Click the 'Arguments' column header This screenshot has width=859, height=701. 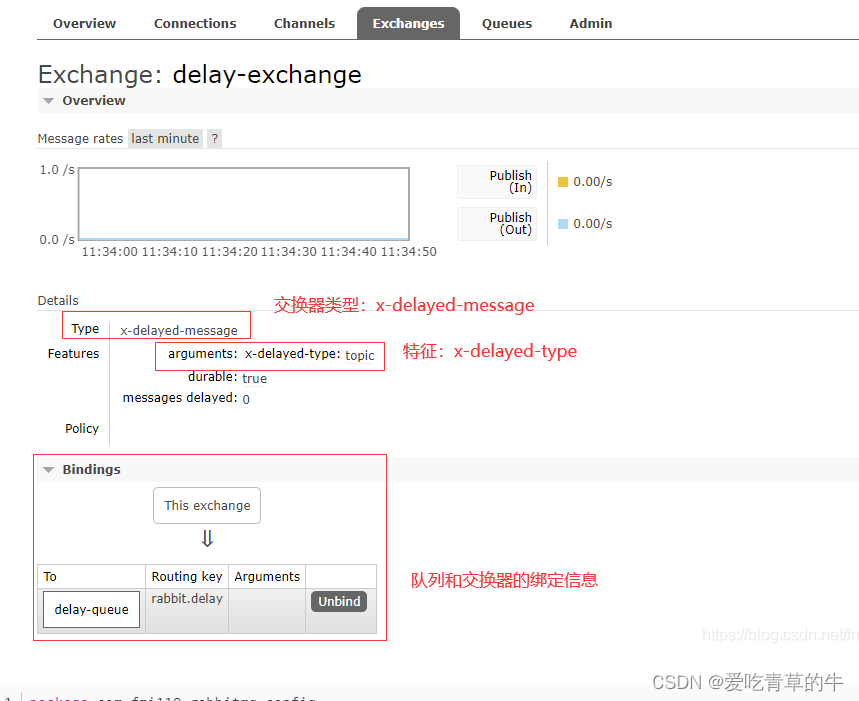click(x=267, y=577)
